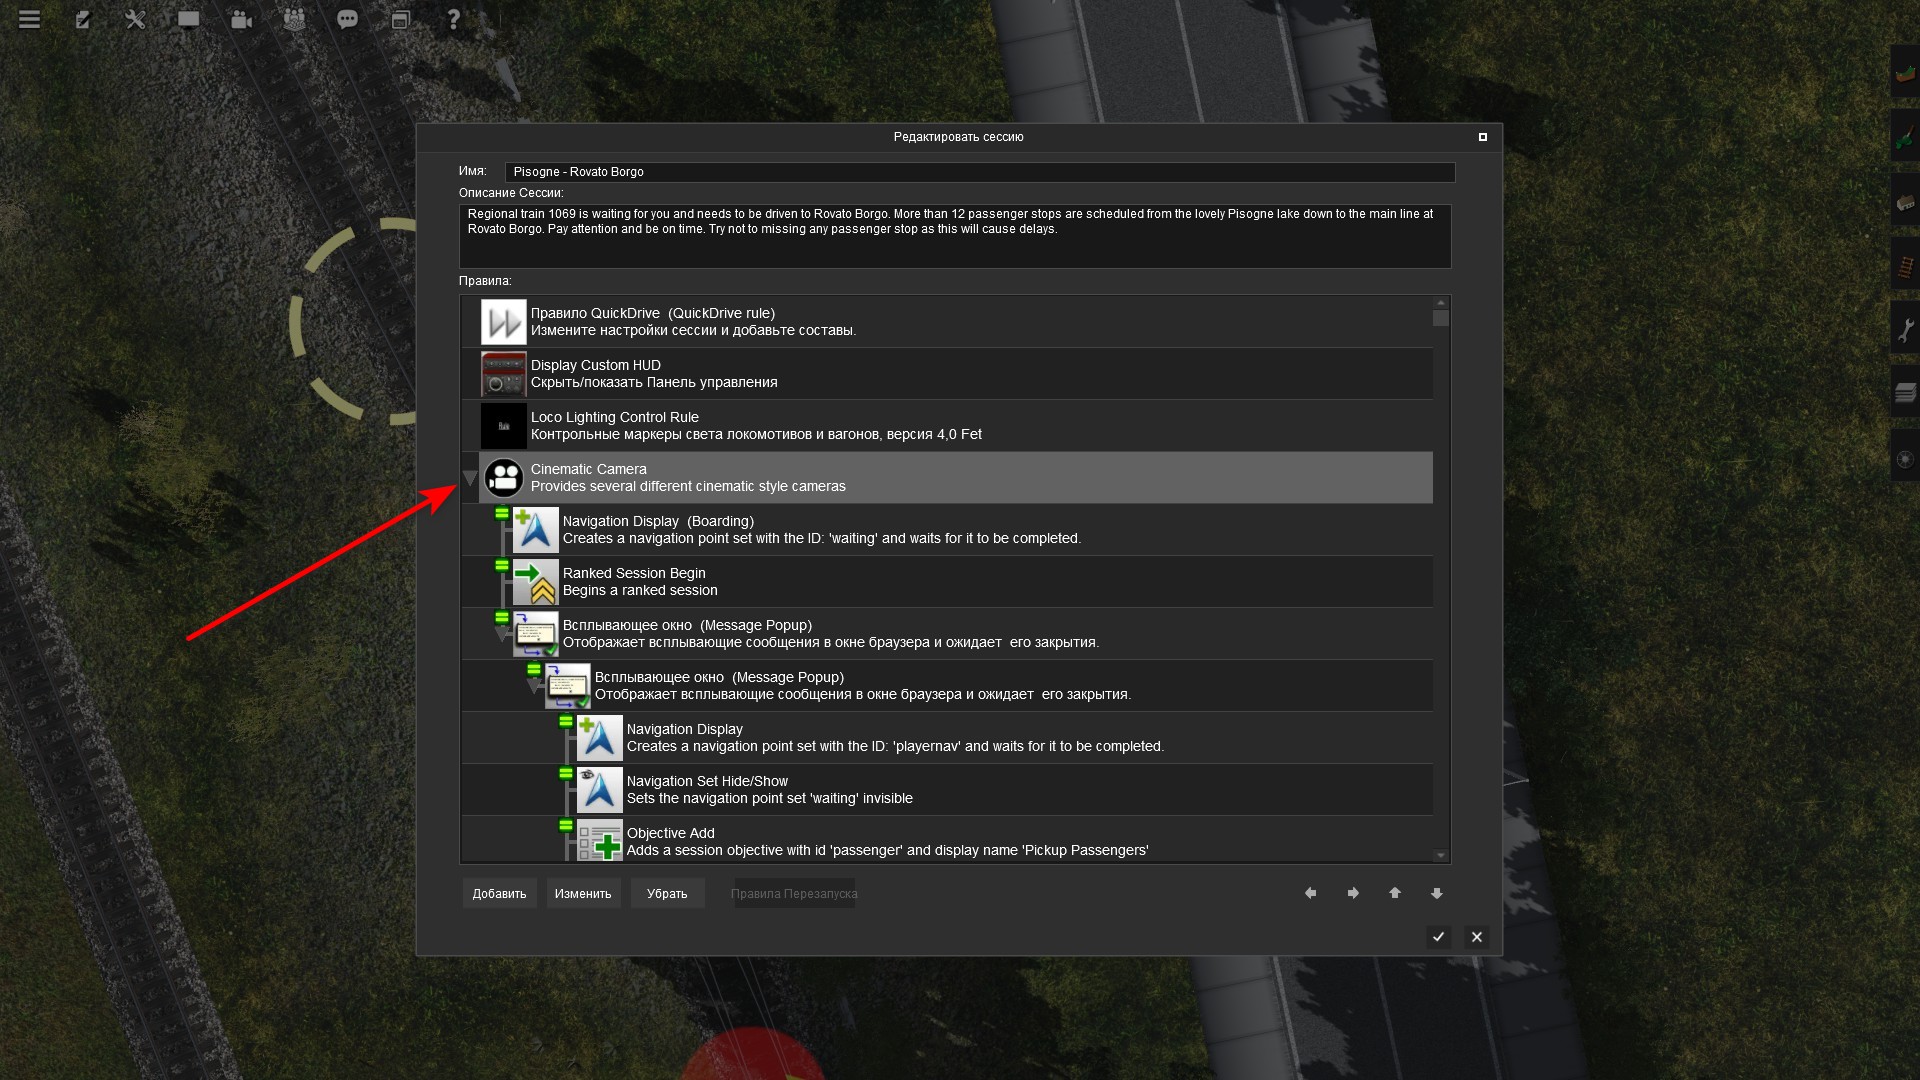Collapse the Cinematic Camera rule children
Viewport: 1920px width, 1080px height.
(x=469, y=478)
